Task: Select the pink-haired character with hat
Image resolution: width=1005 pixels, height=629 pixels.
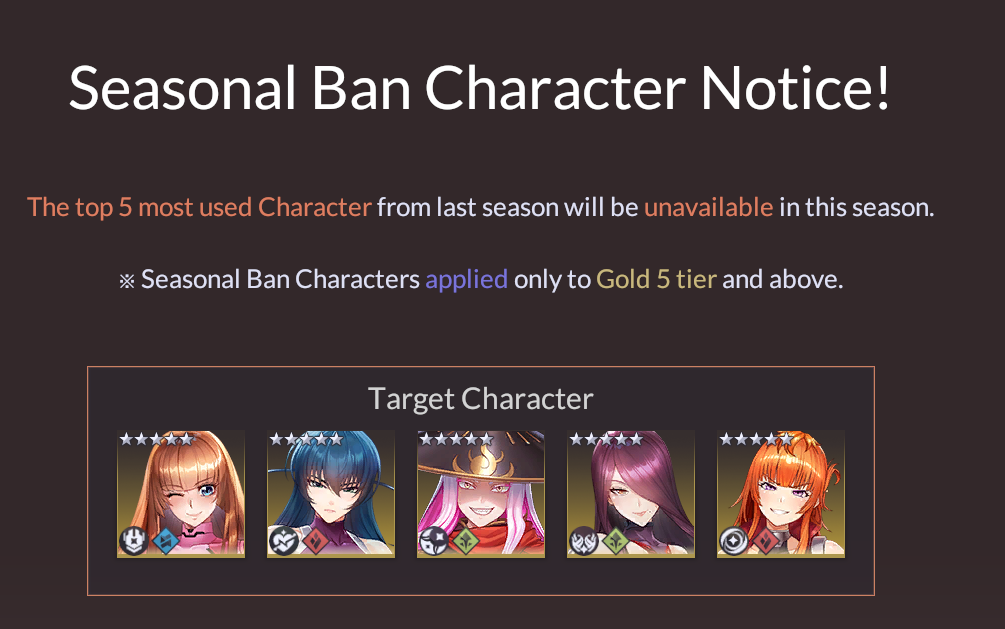Action: [481, 494]
